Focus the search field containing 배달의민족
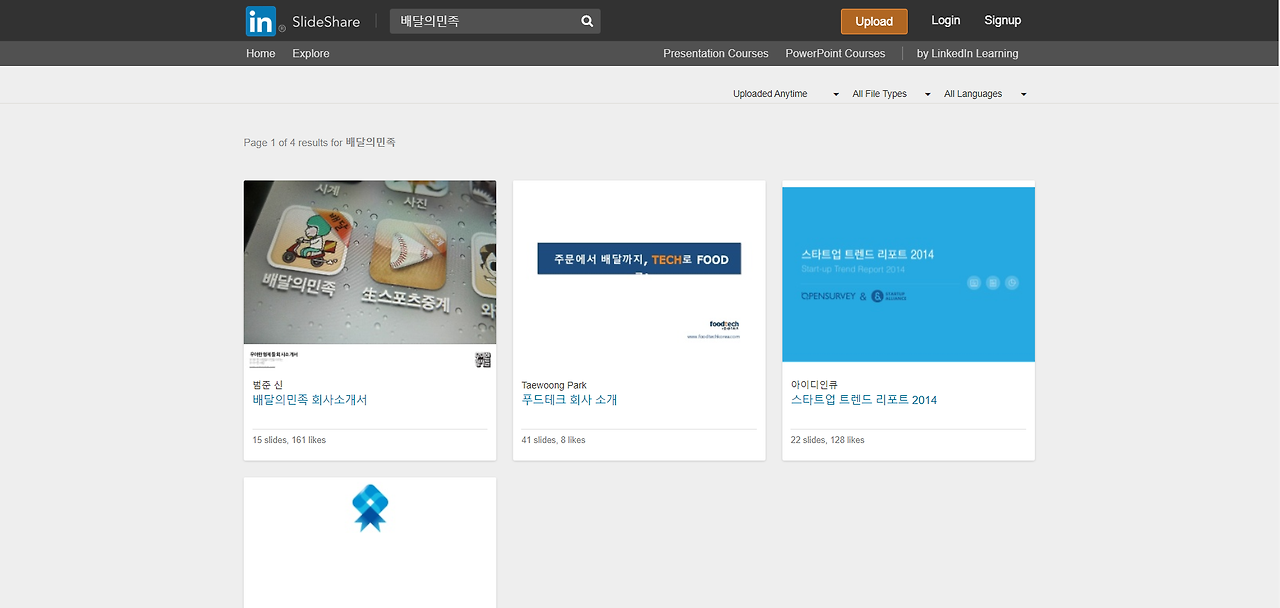This screenshot has height=608, width=1280. [x=495, y=21]
